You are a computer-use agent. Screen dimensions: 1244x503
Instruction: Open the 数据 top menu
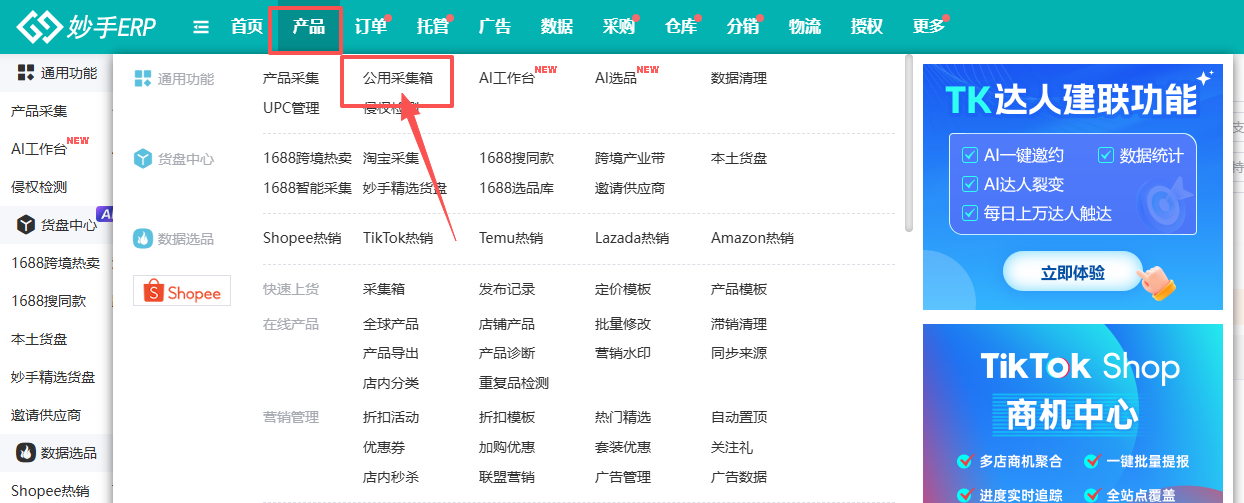[x=557, y=27]
